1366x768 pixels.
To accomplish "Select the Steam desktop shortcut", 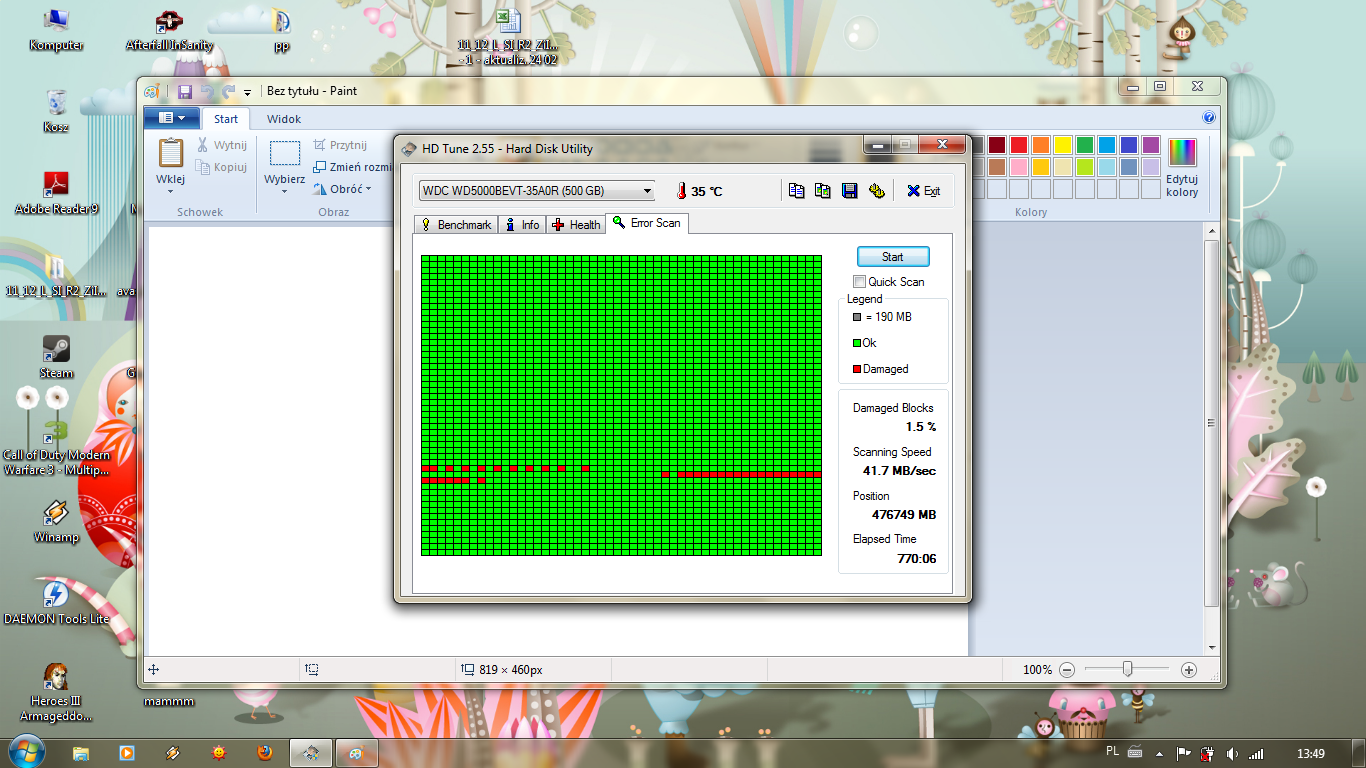I will tap(56, 357).
